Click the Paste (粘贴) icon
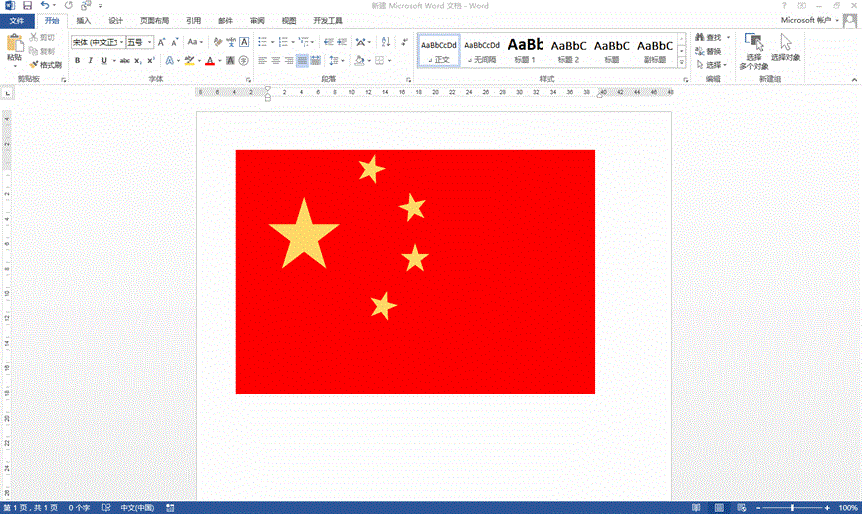 13,45
